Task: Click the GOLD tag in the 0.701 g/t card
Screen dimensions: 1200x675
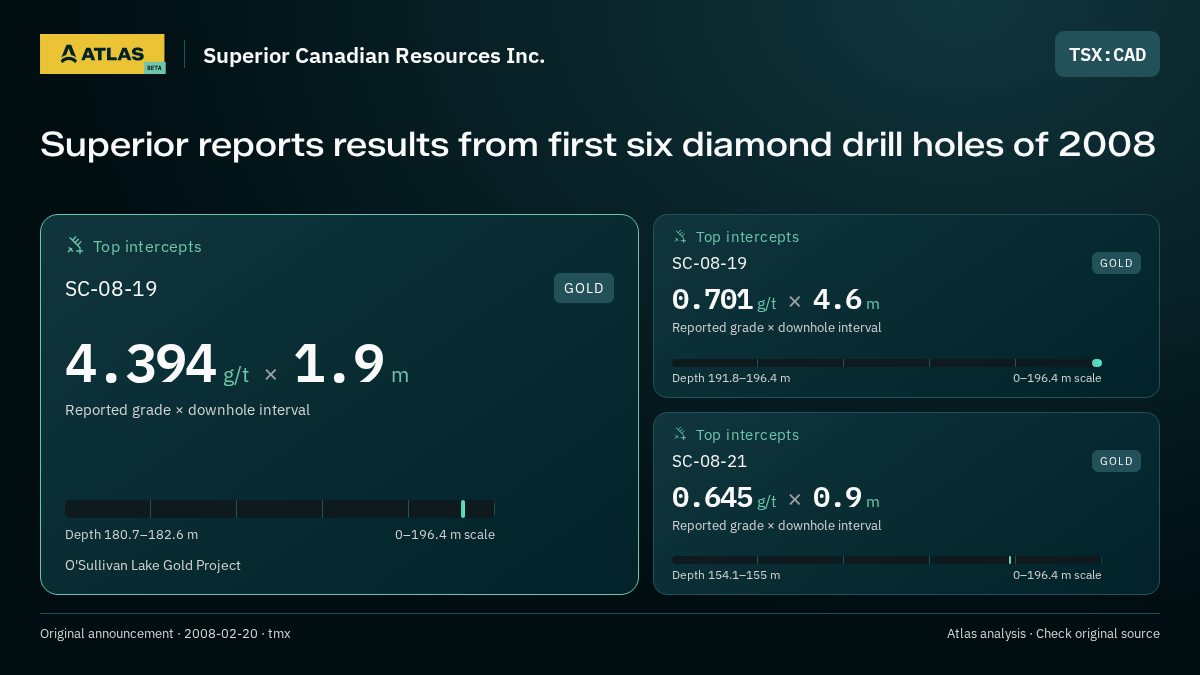Action: coord(1116,263)
